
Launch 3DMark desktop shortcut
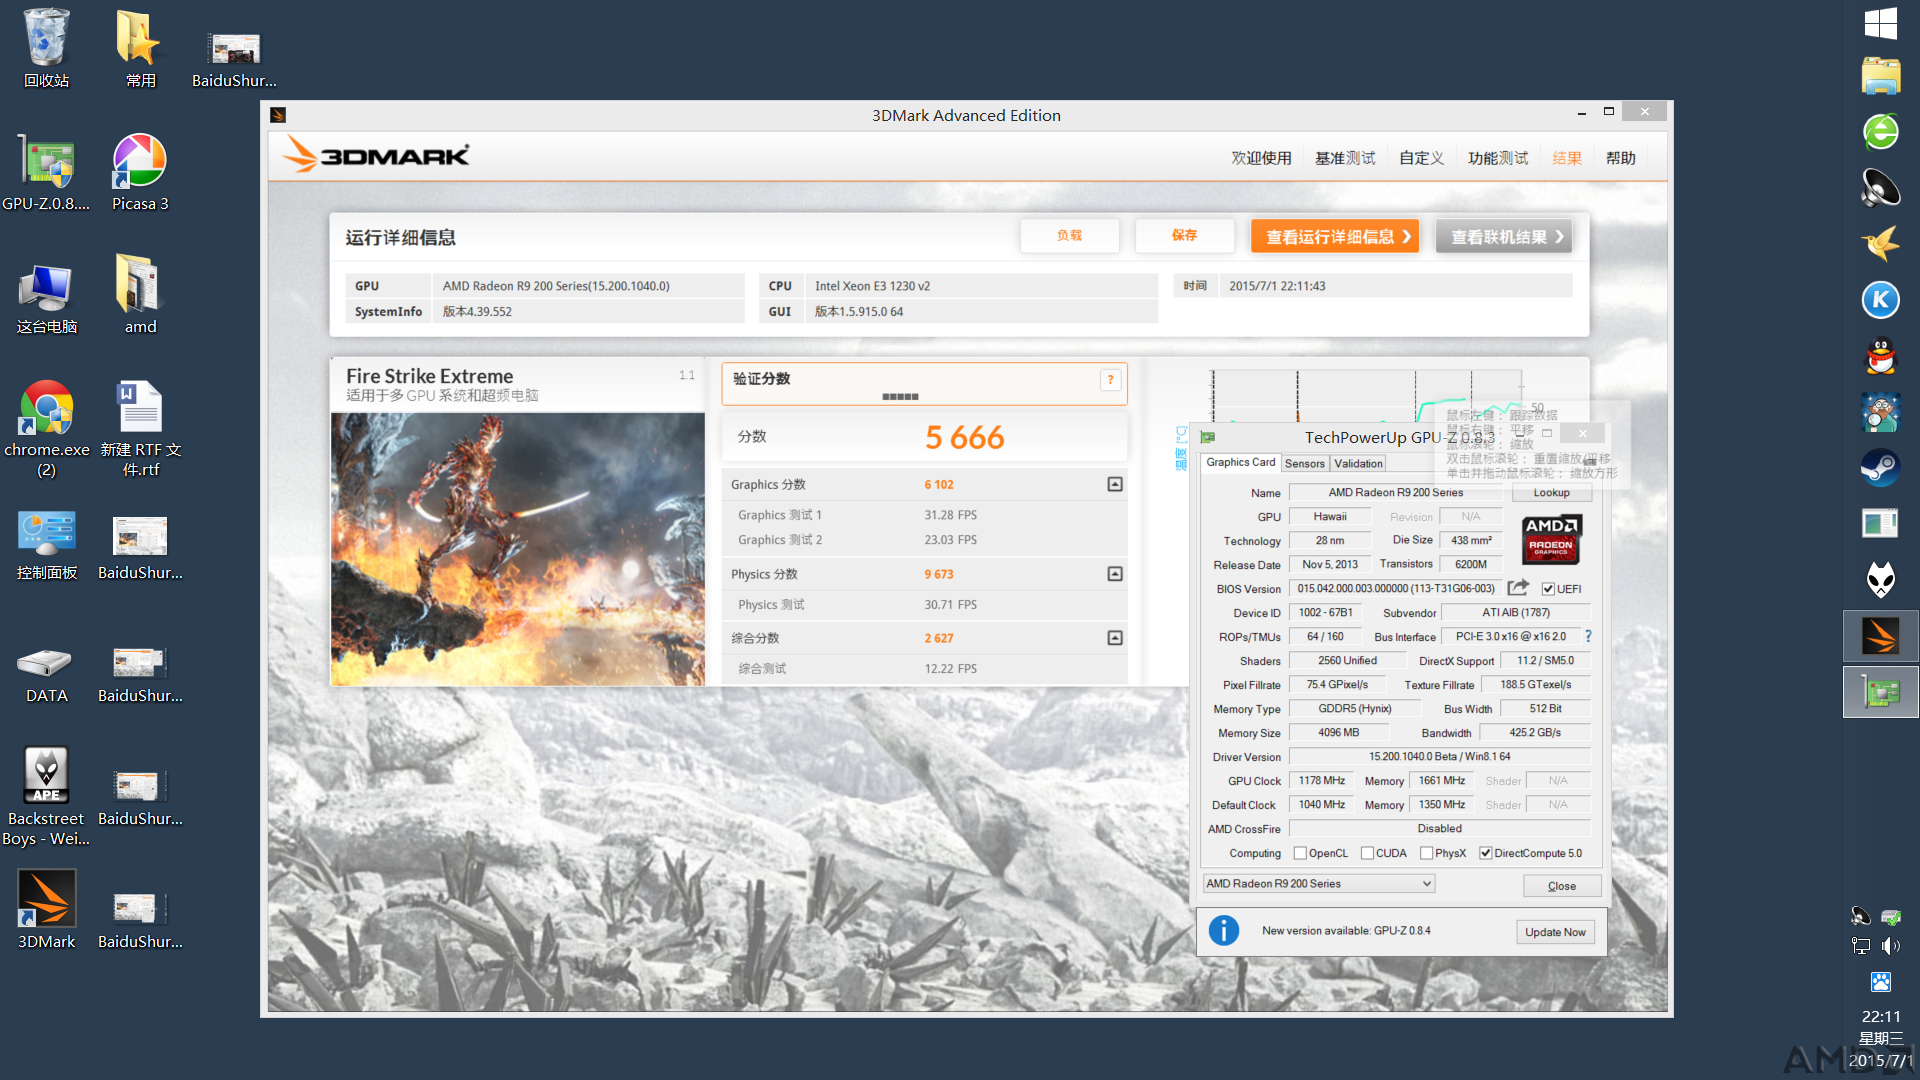(46, 908)
